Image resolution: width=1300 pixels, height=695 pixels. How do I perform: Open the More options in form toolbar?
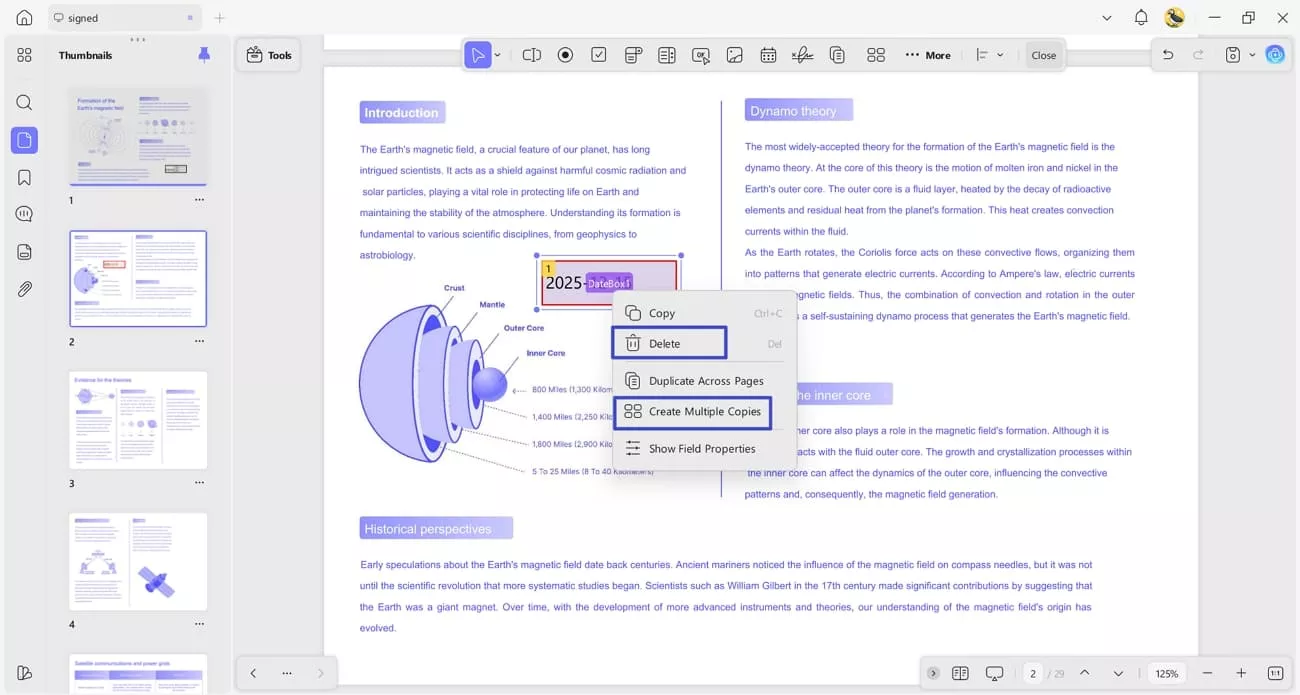coord(928,55)
